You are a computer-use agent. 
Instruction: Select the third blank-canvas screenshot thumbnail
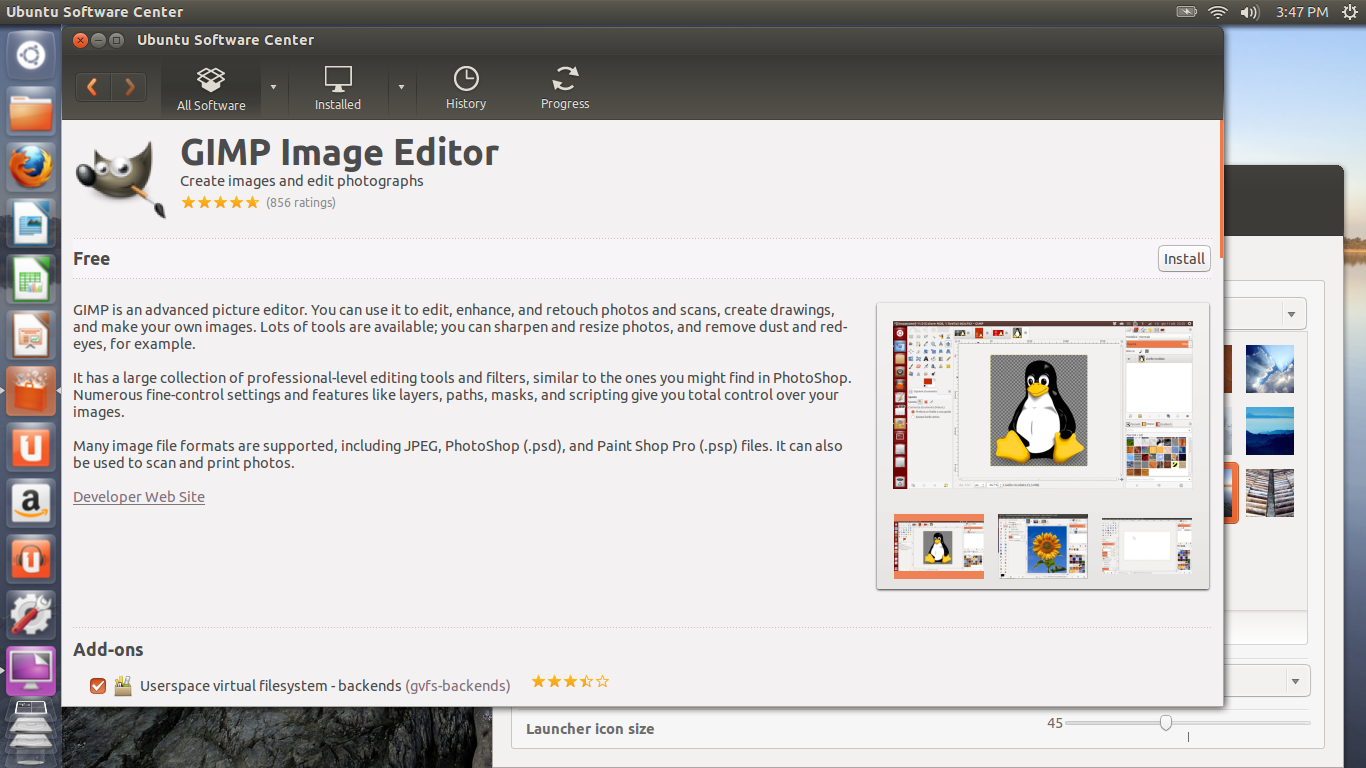(x=1146, y=546)
